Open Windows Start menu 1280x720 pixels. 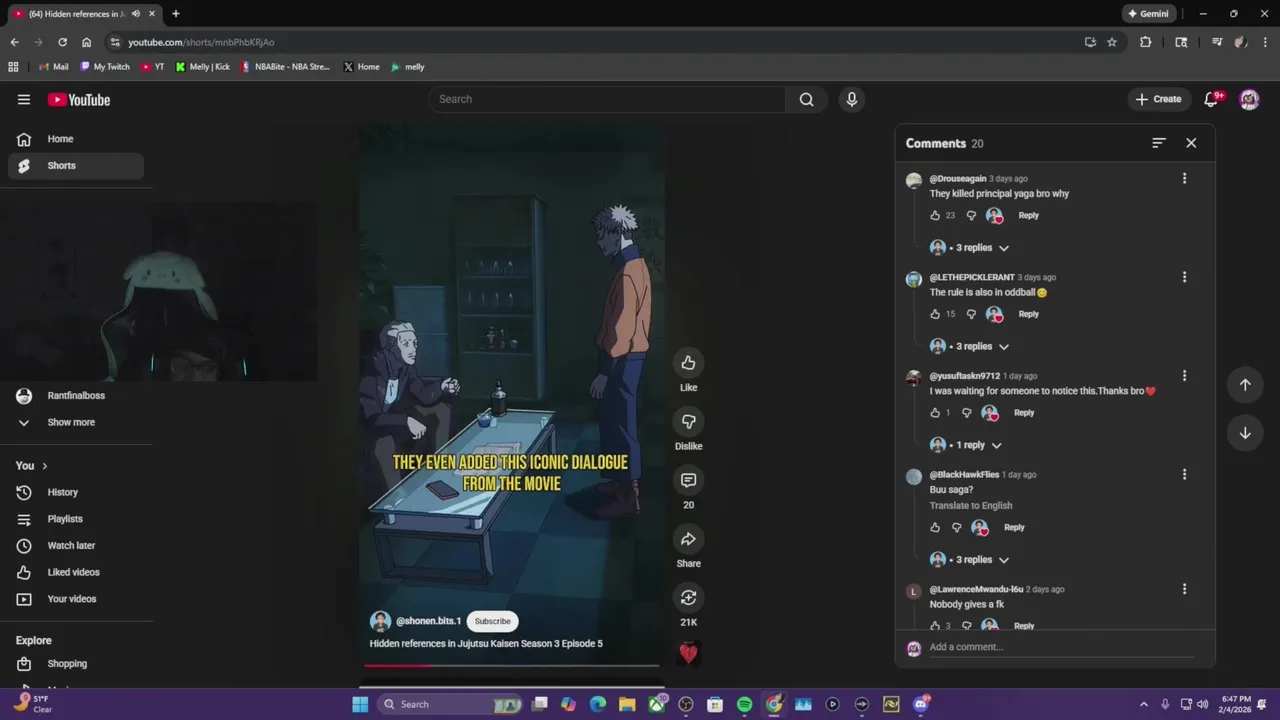pos(360,704)
